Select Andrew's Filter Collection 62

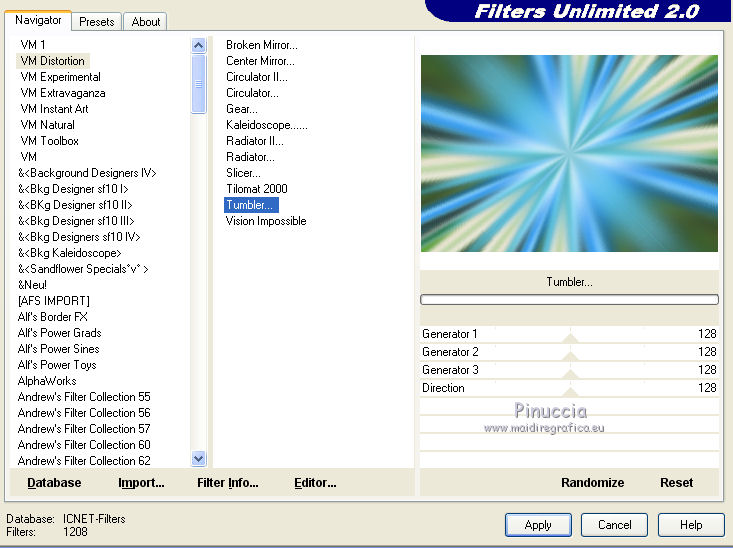tap(84, 461)
